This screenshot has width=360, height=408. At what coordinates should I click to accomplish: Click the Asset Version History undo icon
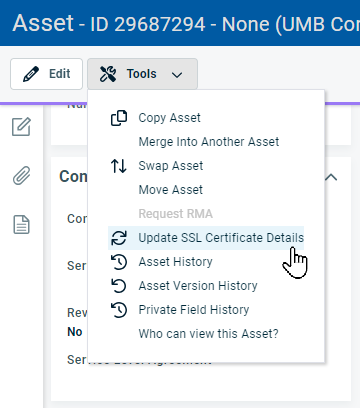coord(119,286)
